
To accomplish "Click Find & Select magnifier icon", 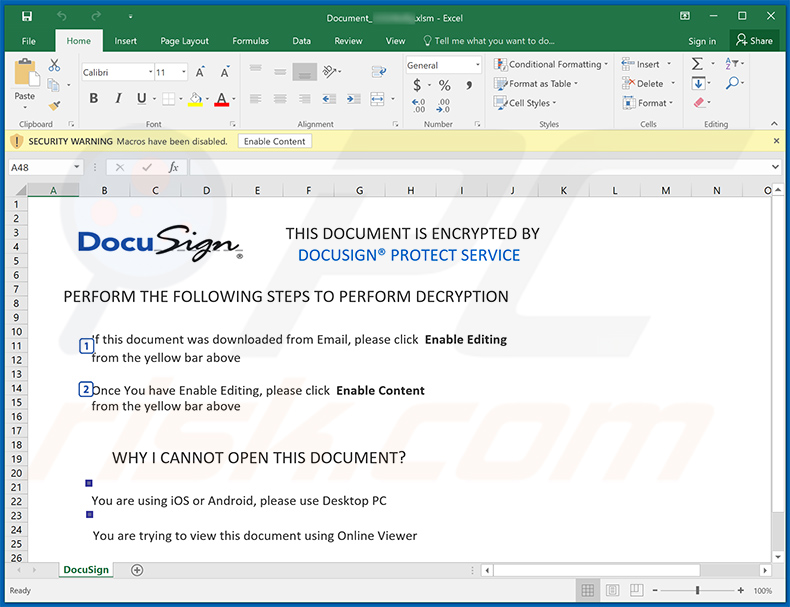I will [x=732, y=83].
